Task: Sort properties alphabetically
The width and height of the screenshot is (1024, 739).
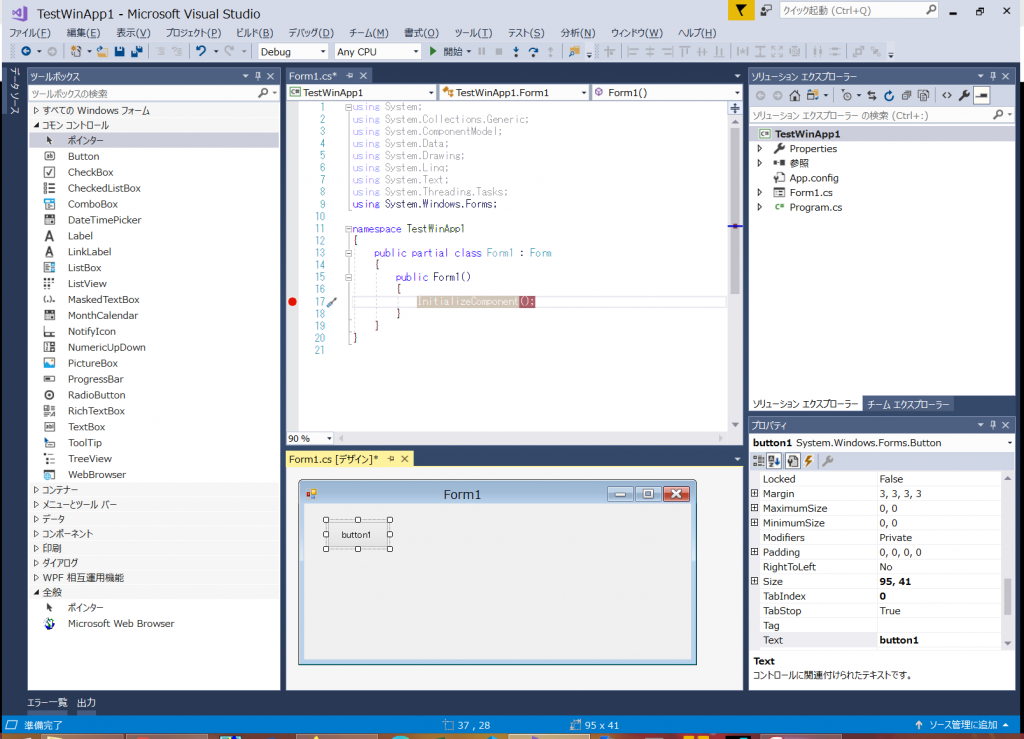Action: [775, 461]
